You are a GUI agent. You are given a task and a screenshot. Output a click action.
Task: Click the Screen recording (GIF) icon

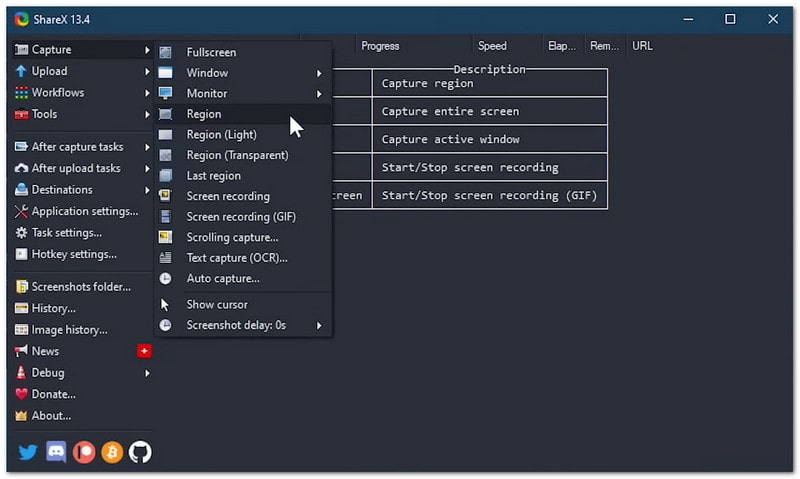165,216
